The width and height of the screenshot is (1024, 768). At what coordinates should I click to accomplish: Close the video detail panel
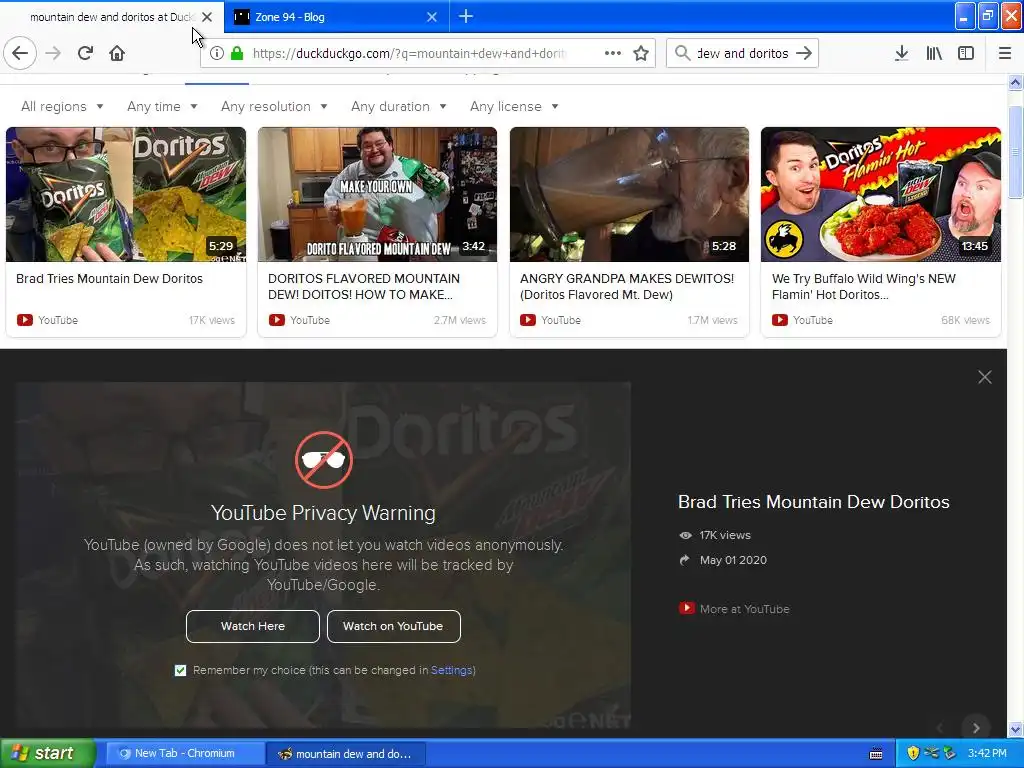pos(985,377)
